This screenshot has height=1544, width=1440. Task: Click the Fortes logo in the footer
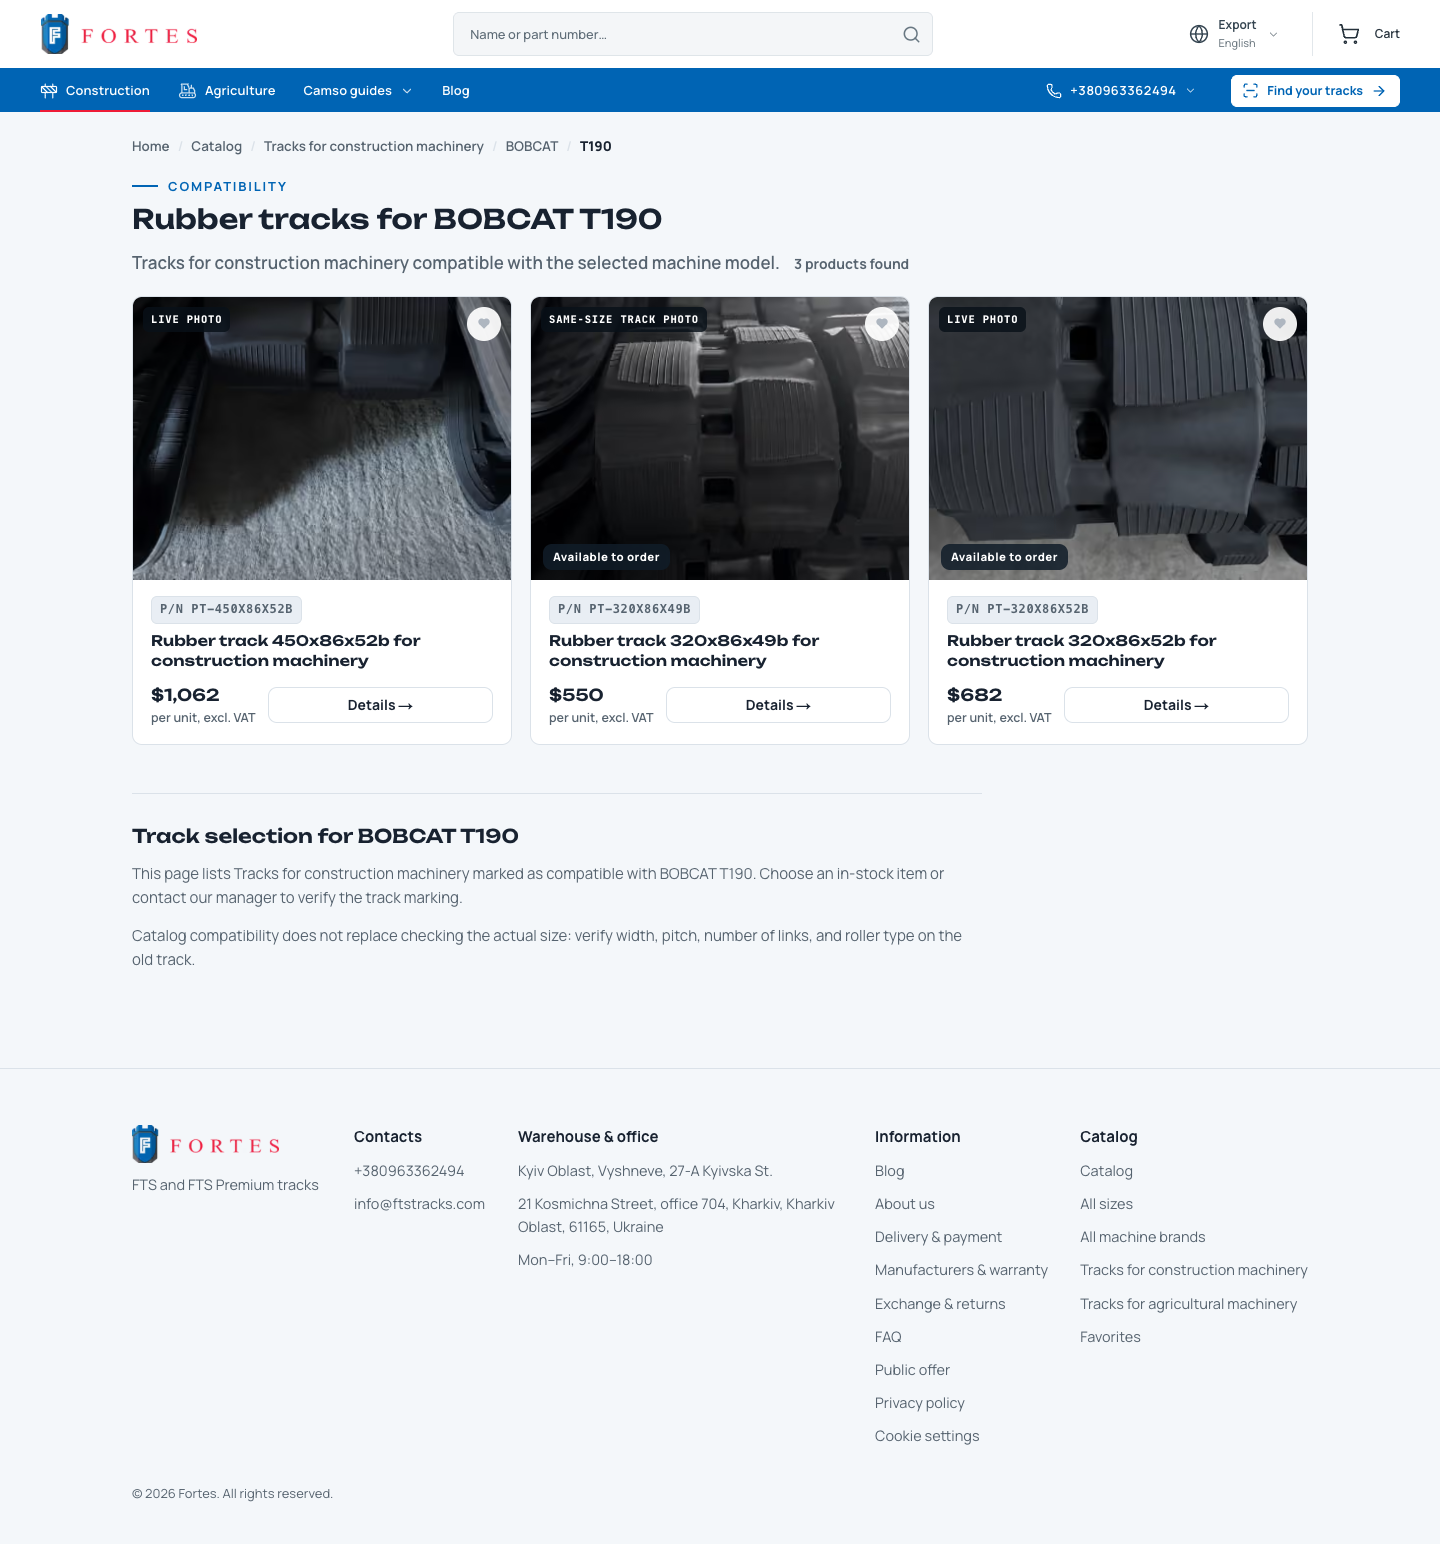(206, 1144)
